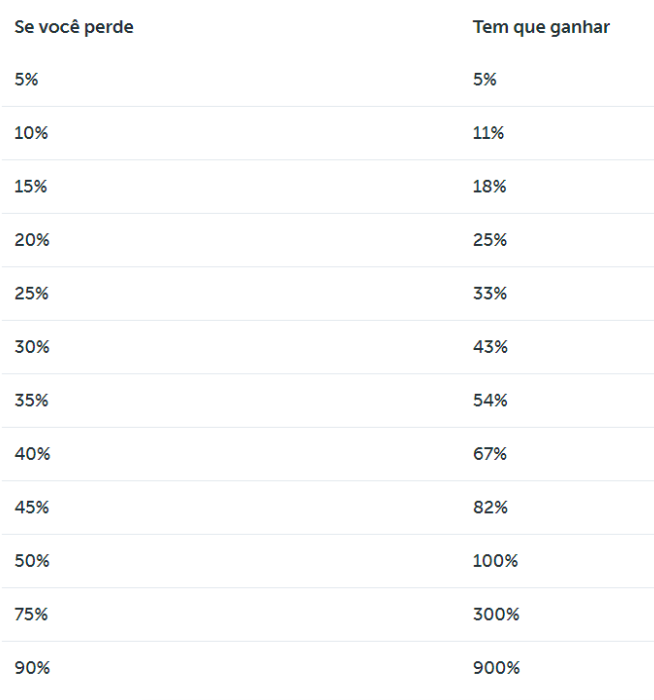The width and height of the screenshot is (654, 700).
Task: Click the 900% gain value
Action: (x=496, y=668)
